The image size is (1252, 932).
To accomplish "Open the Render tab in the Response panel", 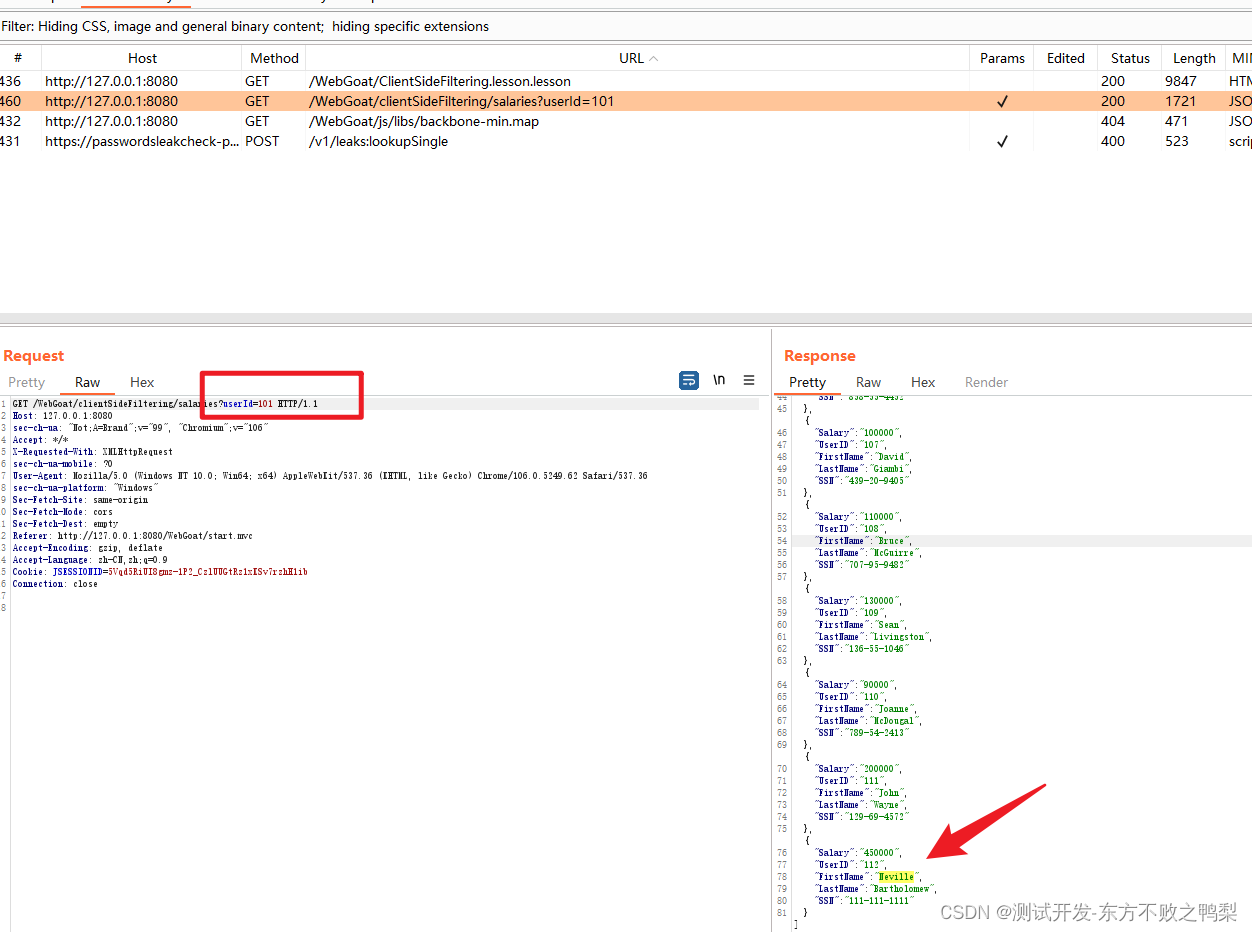I will (x=986, y=382).
